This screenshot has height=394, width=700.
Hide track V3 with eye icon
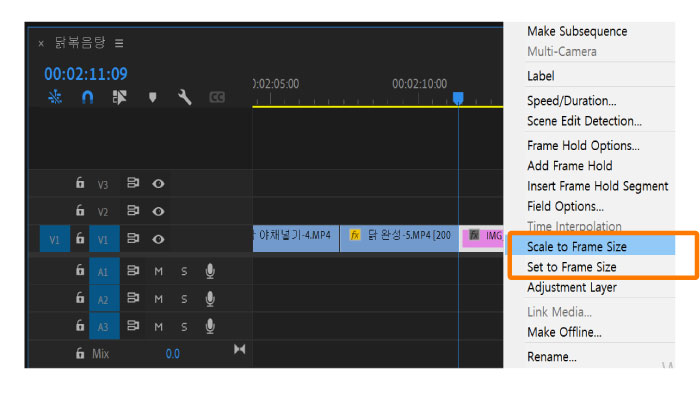coord(158,184)
